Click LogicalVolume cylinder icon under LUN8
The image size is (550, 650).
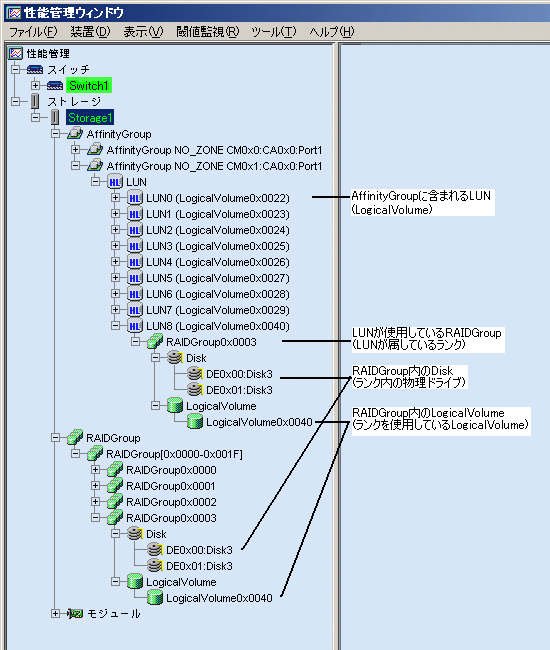click(x=175, y=405)
